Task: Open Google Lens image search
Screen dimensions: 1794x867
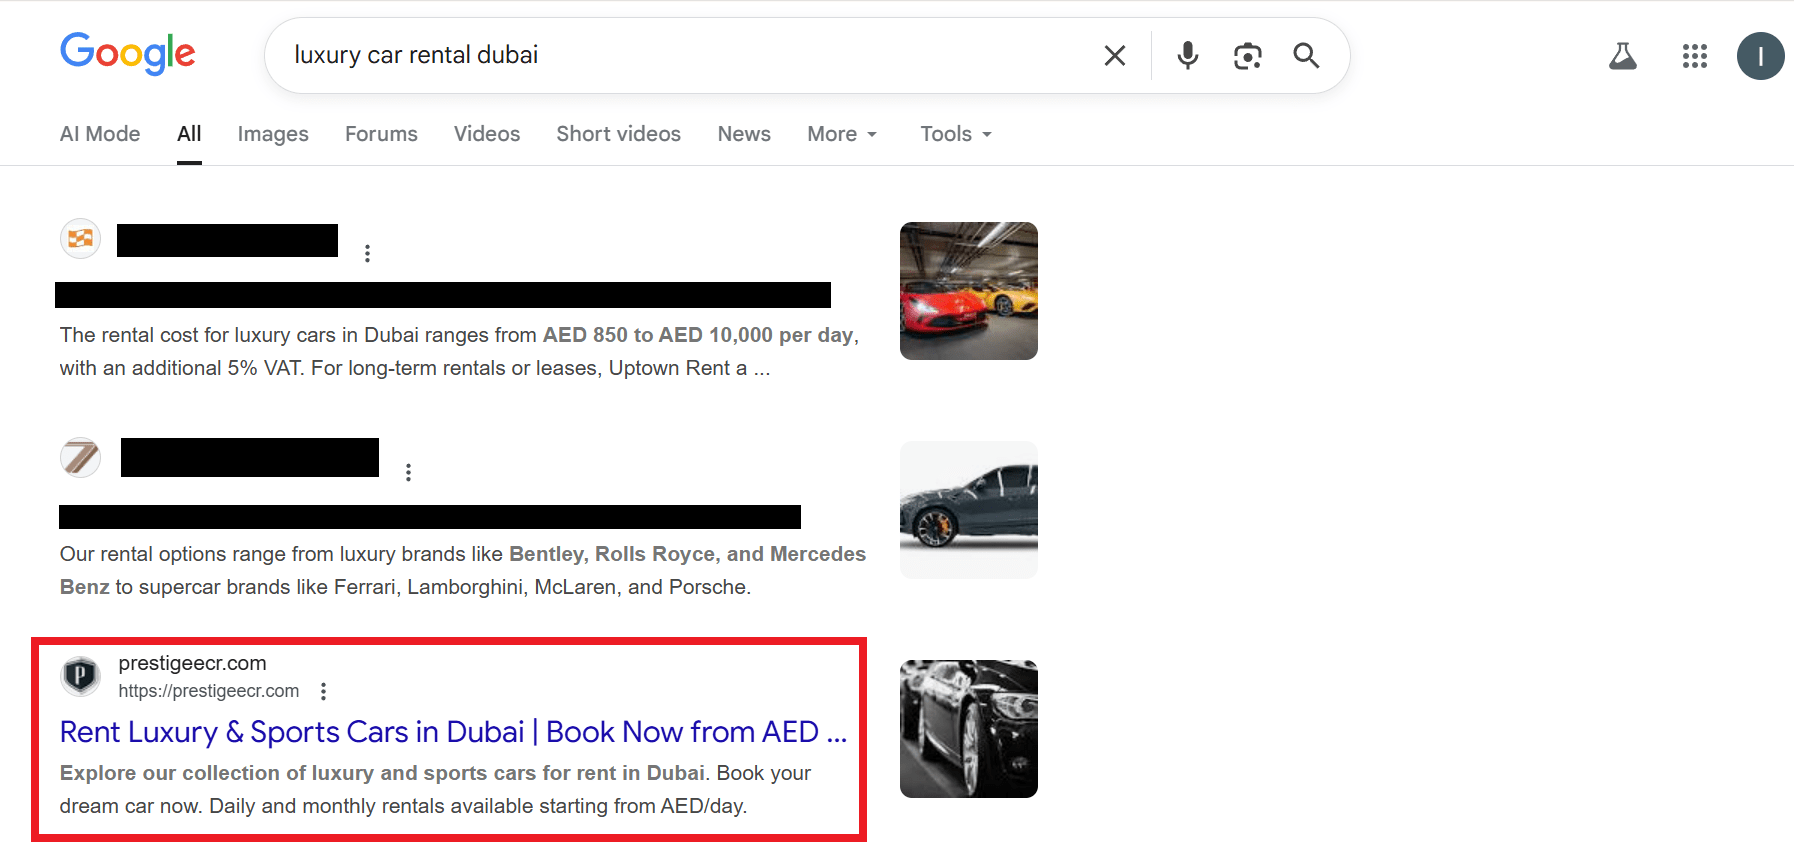Action: [x=1248, y=56]
